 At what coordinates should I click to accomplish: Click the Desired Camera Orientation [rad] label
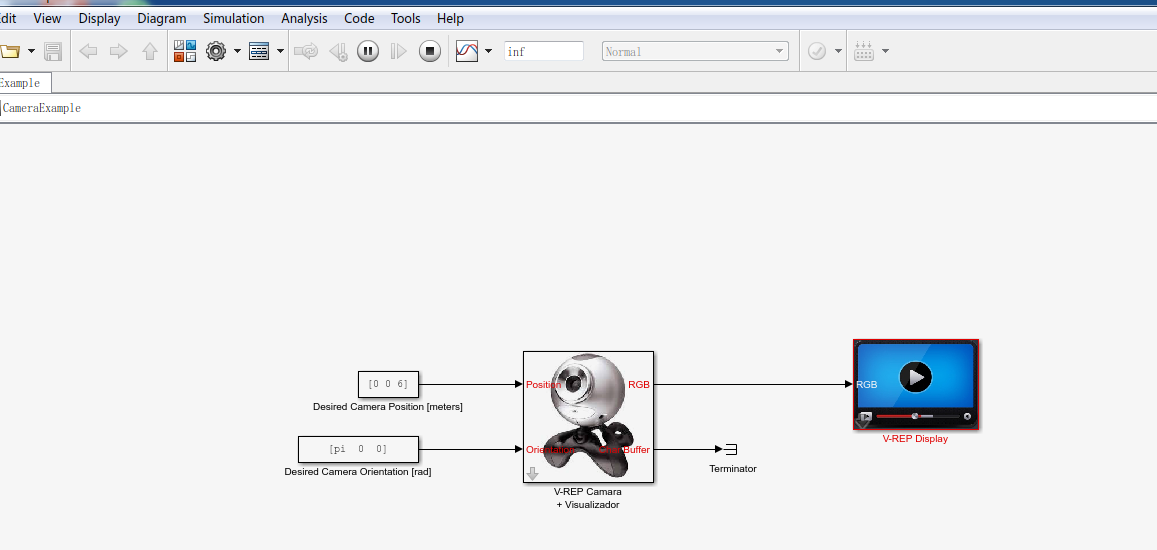(x=358, y=471)
